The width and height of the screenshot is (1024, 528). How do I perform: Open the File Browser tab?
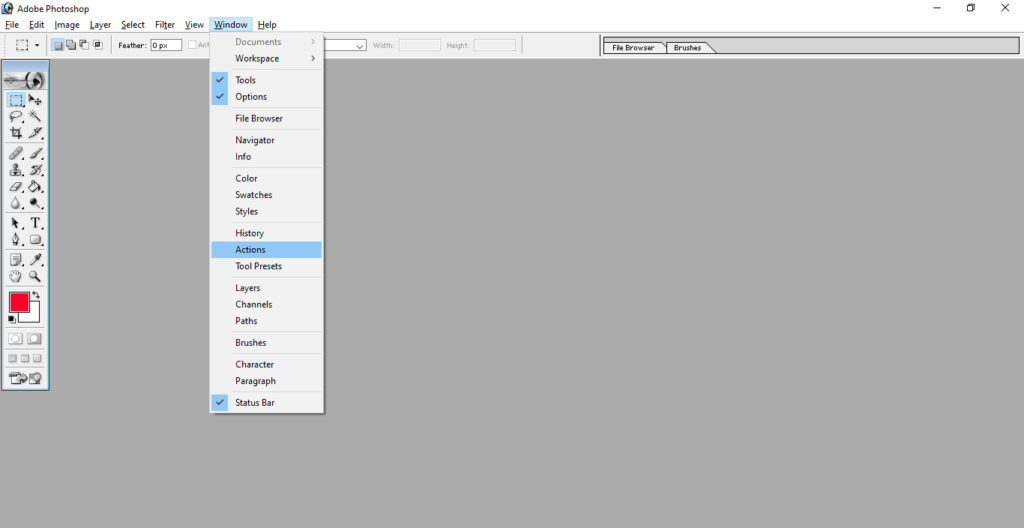(x=633, y=48)
